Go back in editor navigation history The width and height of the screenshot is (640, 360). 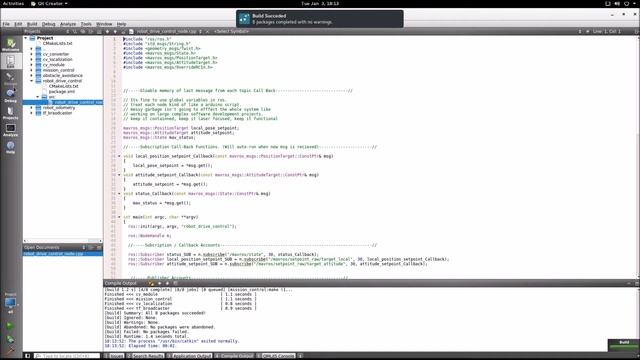pos(107,31)
